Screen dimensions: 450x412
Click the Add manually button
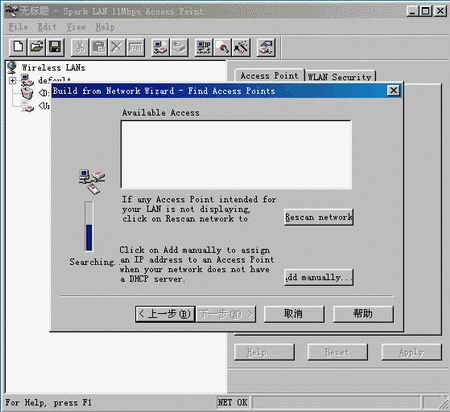point(319,277)
